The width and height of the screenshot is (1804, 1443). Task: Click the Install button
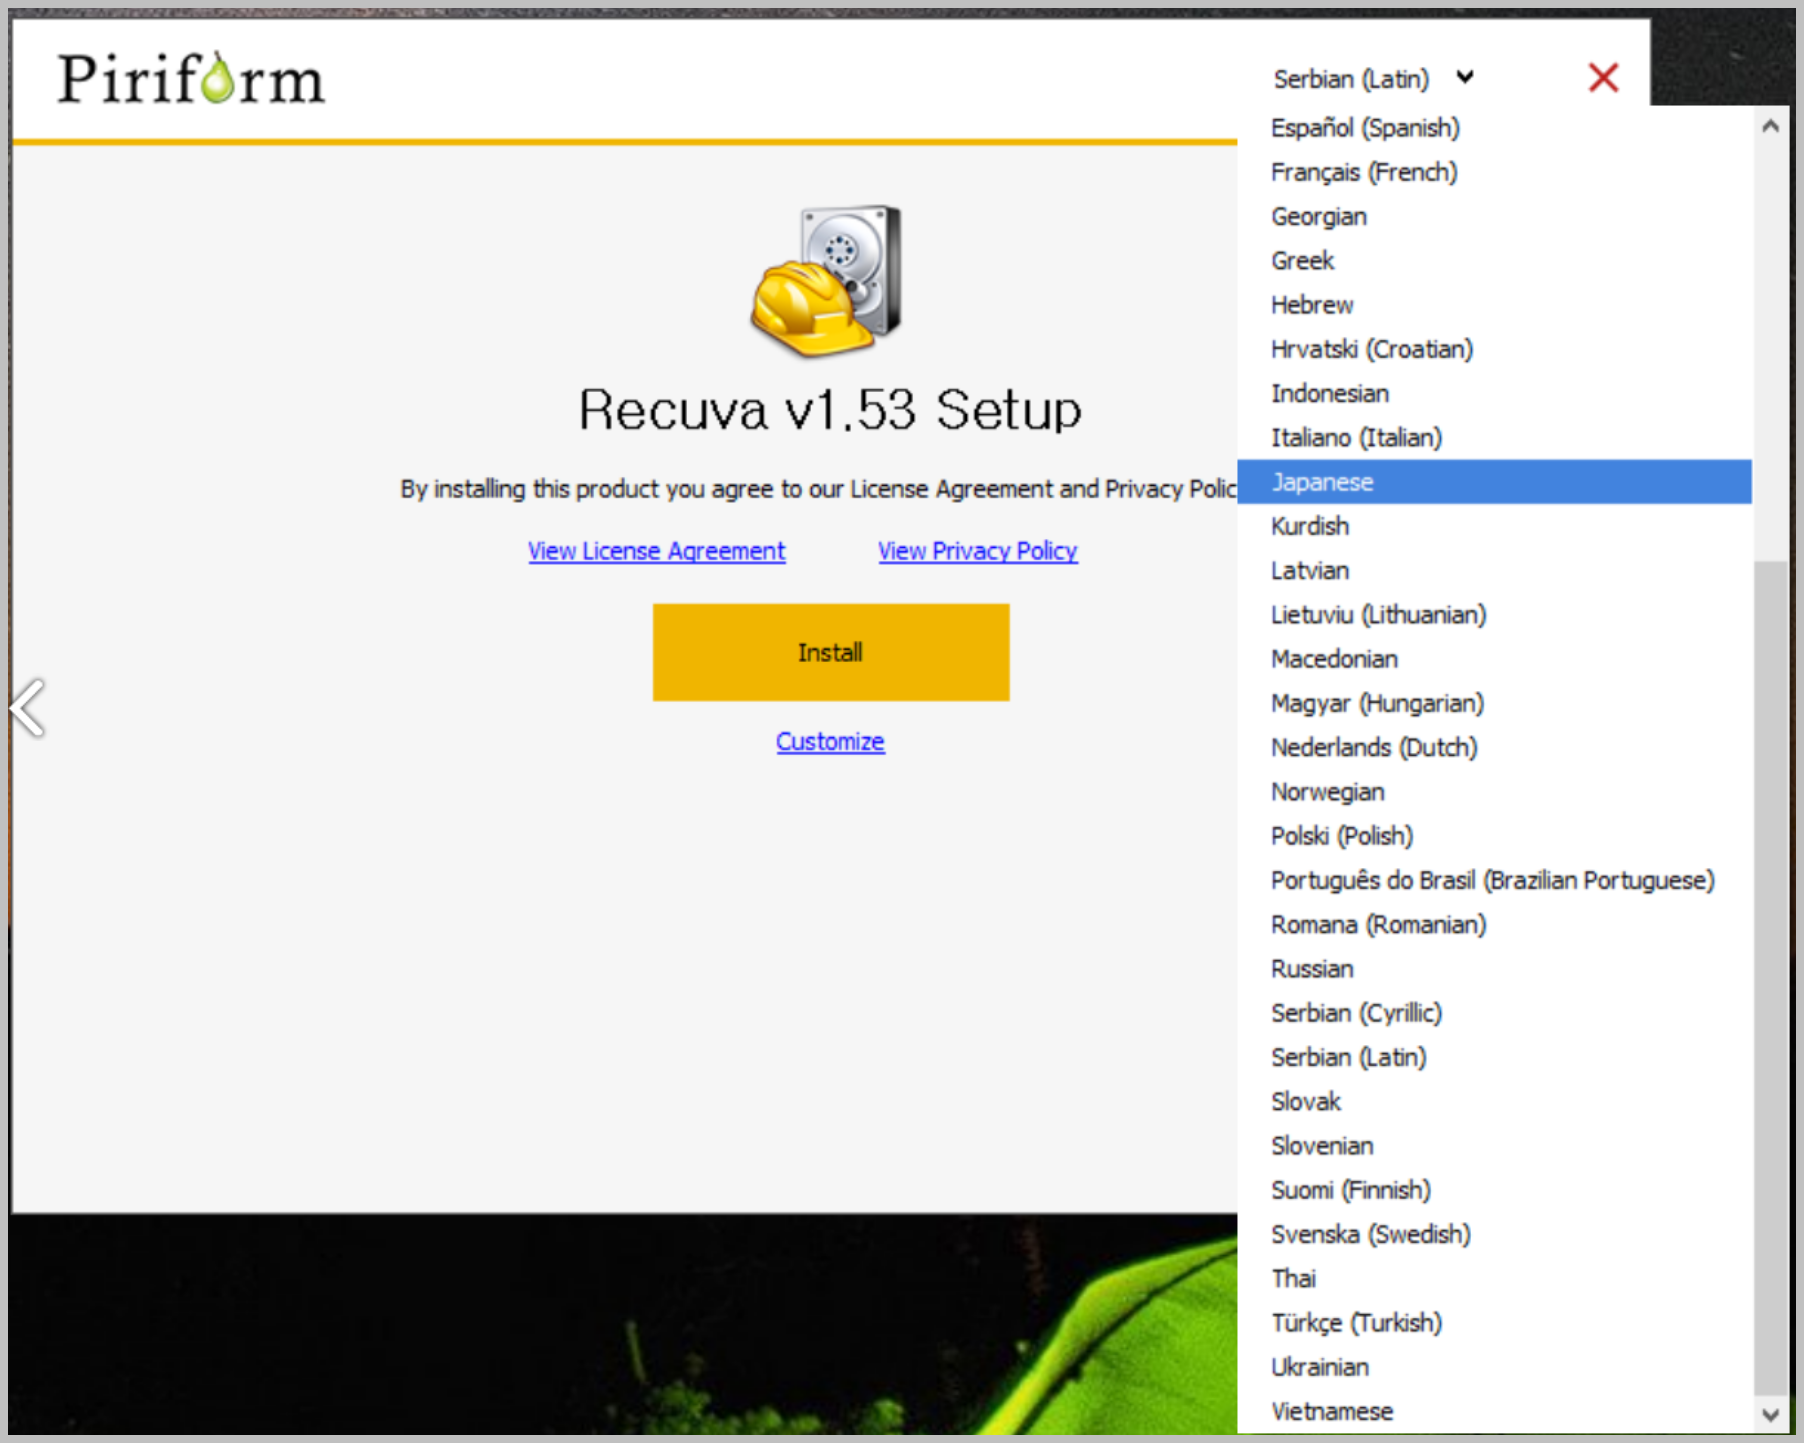[830, 652]
